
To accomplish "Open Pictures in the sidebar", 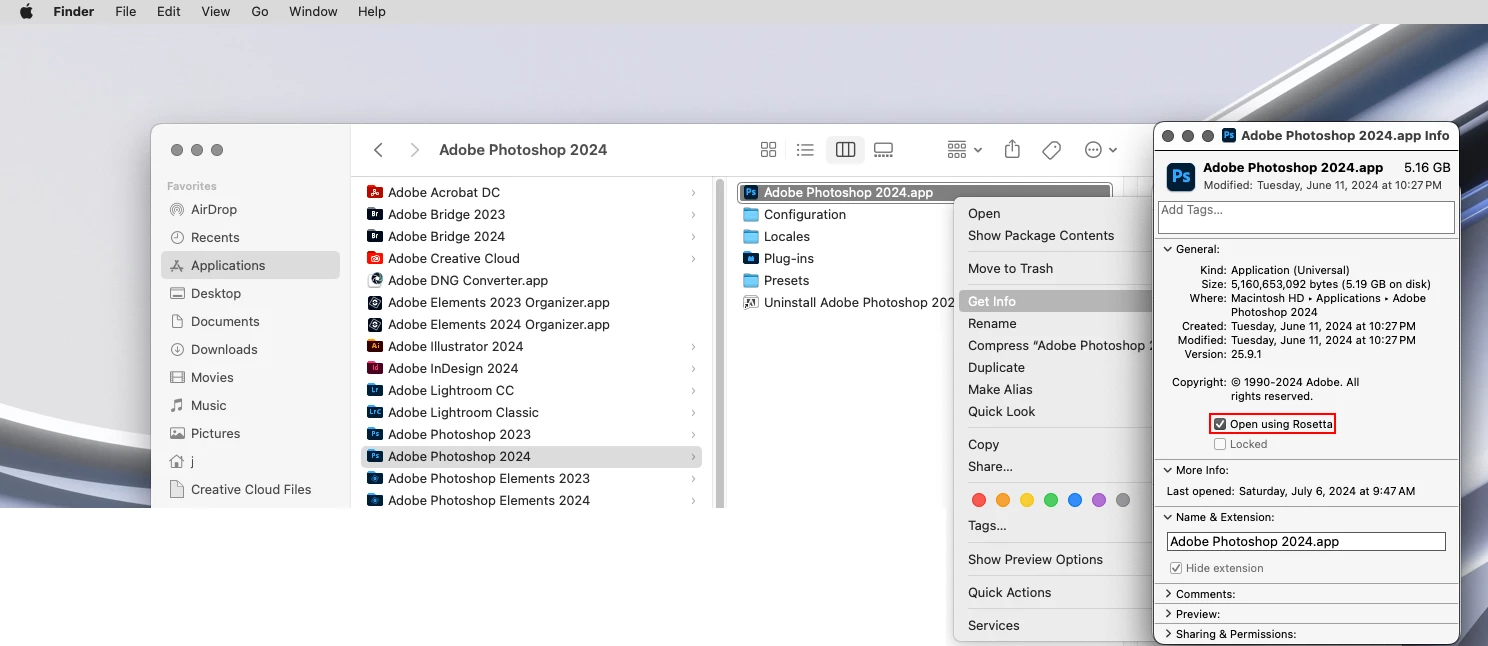I will click(250, 433).
